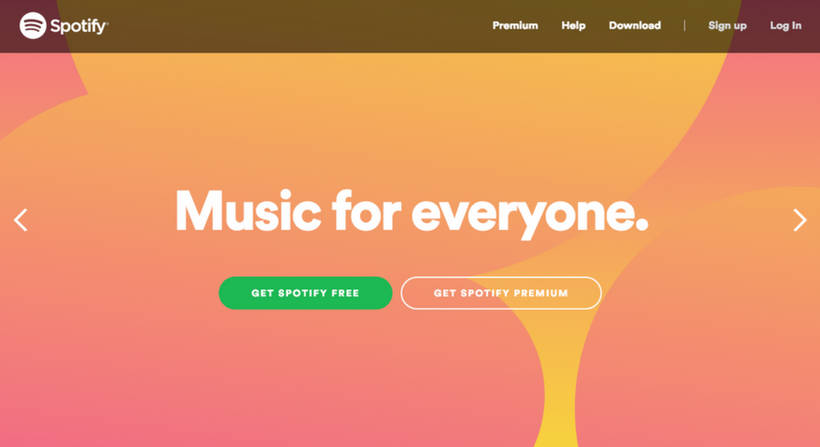Advance carousel with the right chevron arrow
Viewport: 820px width, 447px height.
click(x=800, y=220)
